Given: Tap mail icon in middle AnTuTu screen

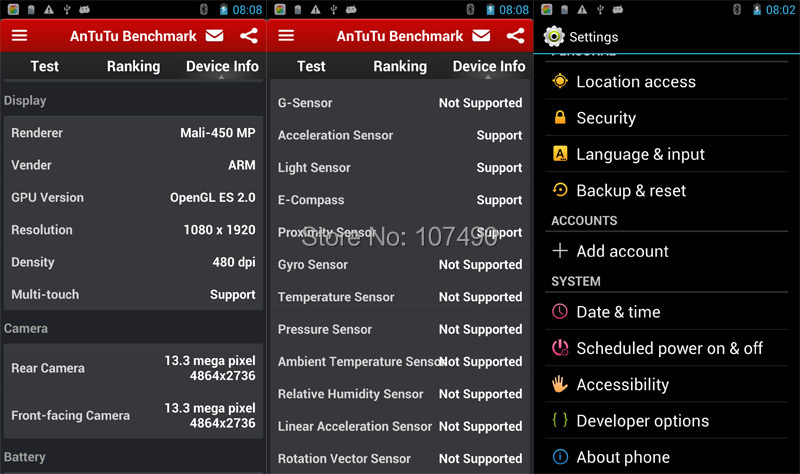Looking at the screenshot, I should 481,35.
